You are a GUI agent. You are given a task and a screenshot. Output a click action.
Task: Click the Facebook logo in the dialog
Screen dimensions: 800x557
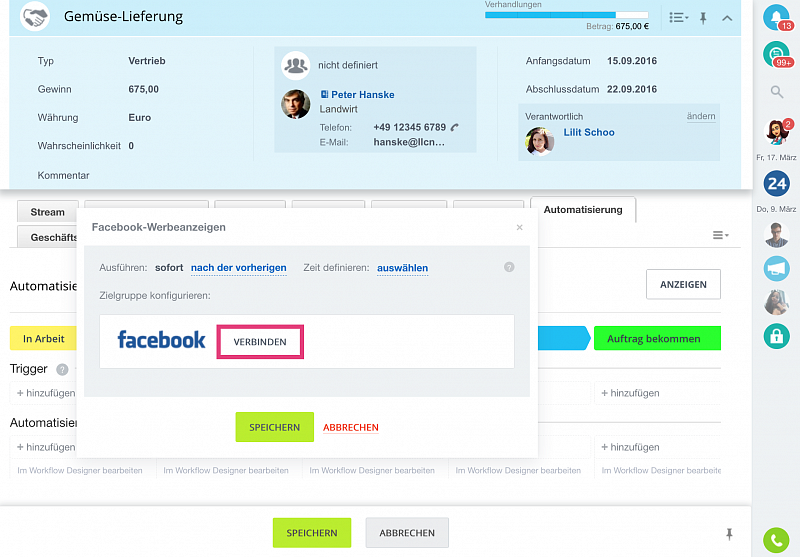coord(161,340)
